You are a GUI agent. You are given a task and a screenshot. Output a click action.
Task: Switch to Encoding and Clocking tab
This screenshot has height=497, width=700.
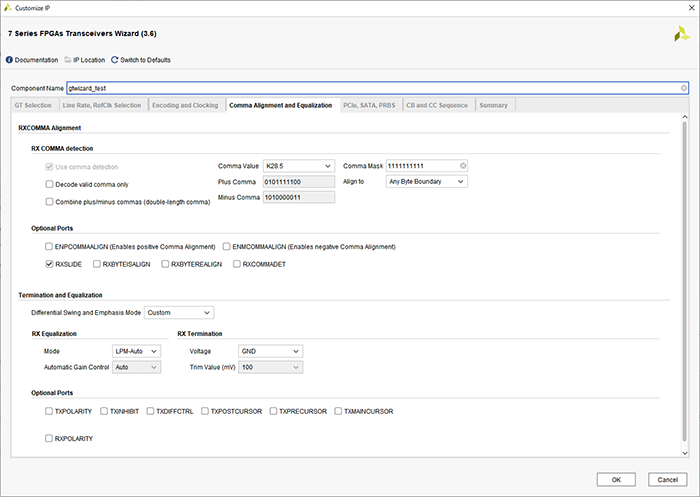[185, 105]
